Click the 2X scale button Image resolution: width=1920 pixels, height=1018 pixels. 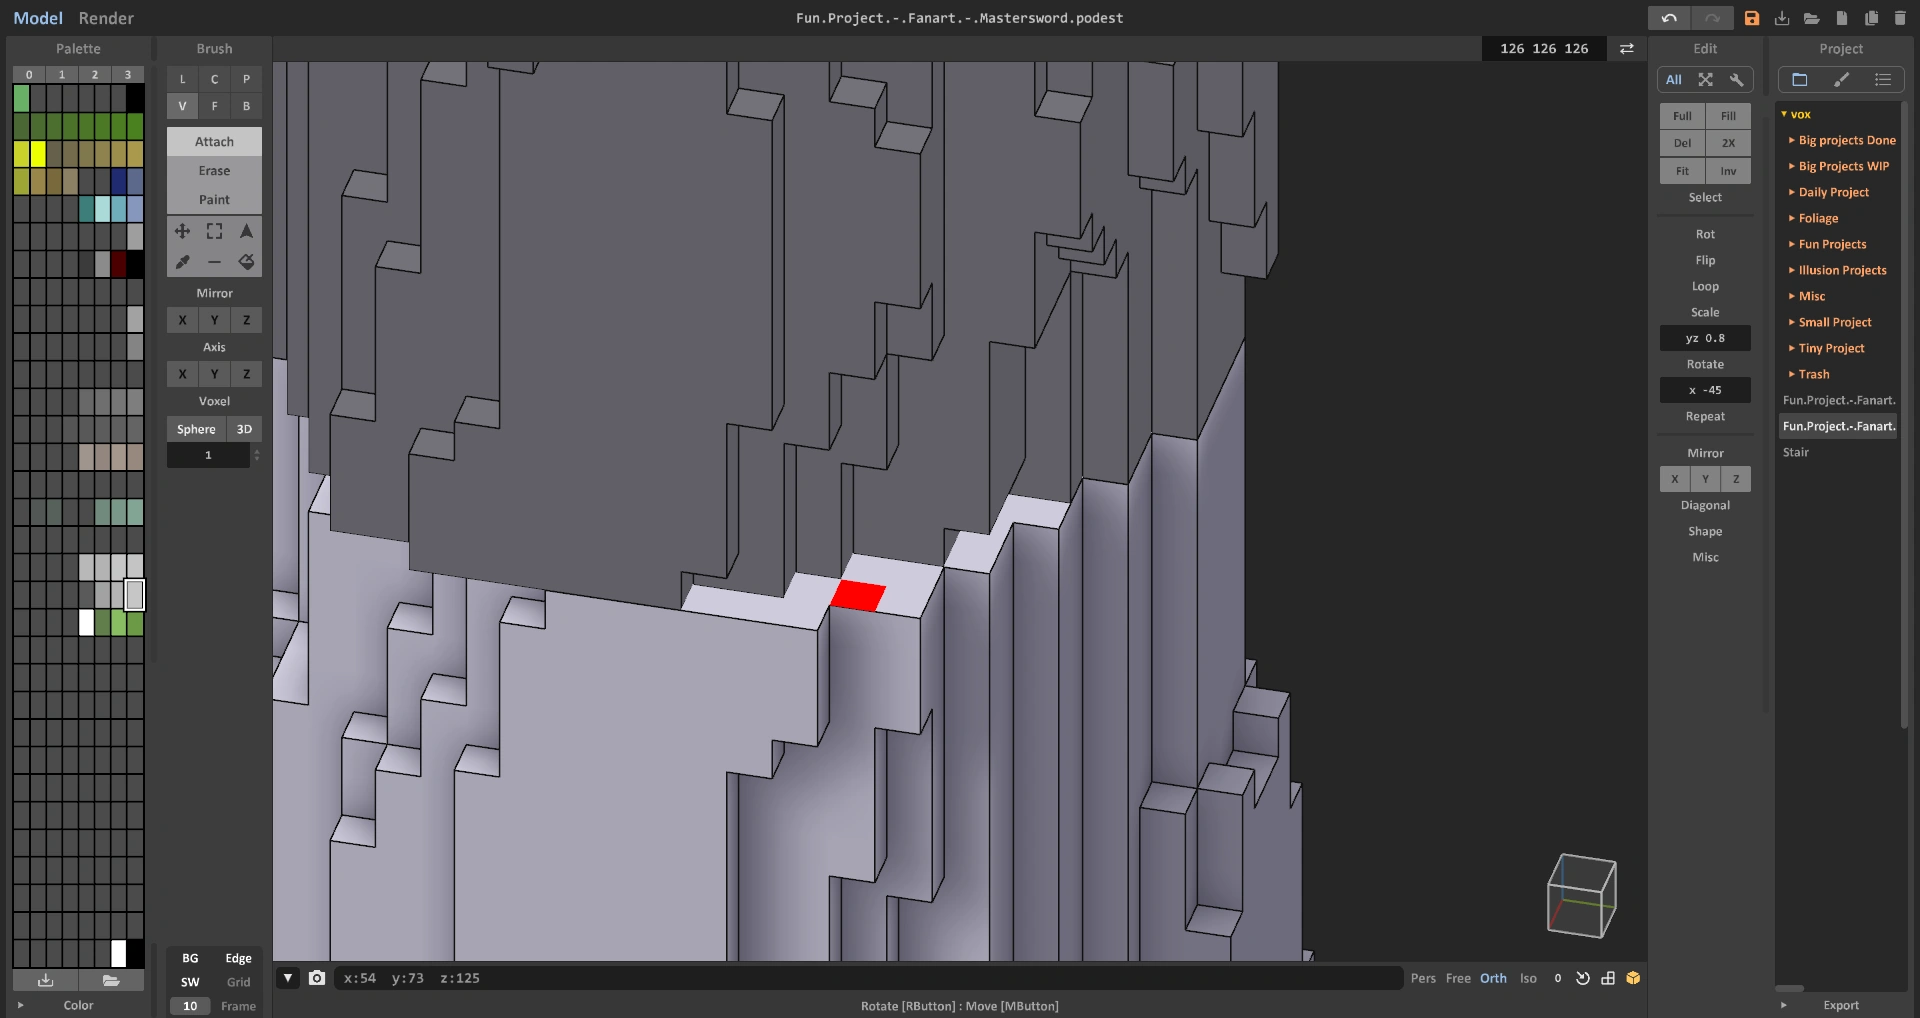point(1728,143)
